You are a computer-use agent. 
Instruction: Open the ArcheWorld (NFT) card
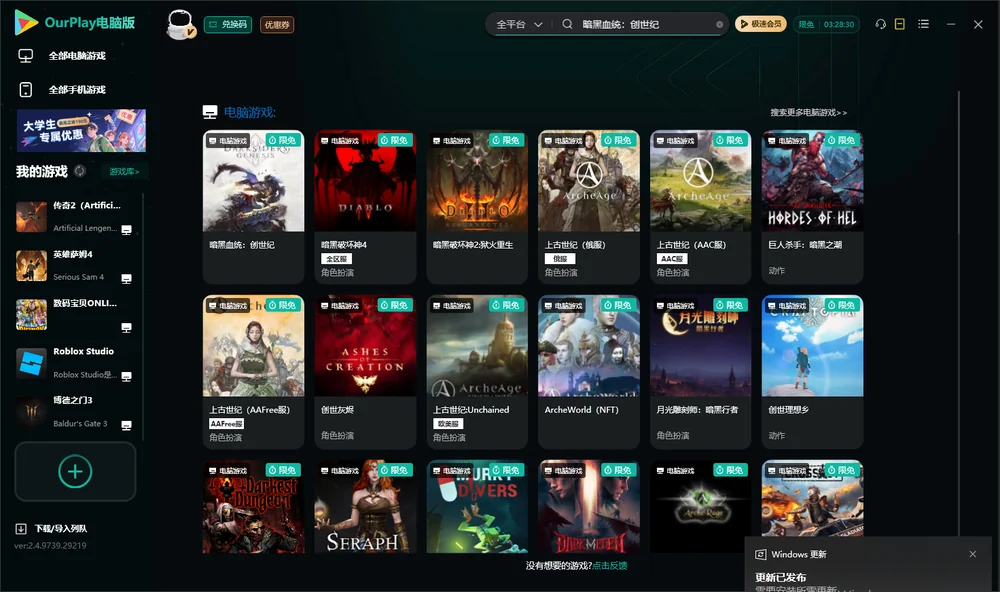[x=589, y=372]
